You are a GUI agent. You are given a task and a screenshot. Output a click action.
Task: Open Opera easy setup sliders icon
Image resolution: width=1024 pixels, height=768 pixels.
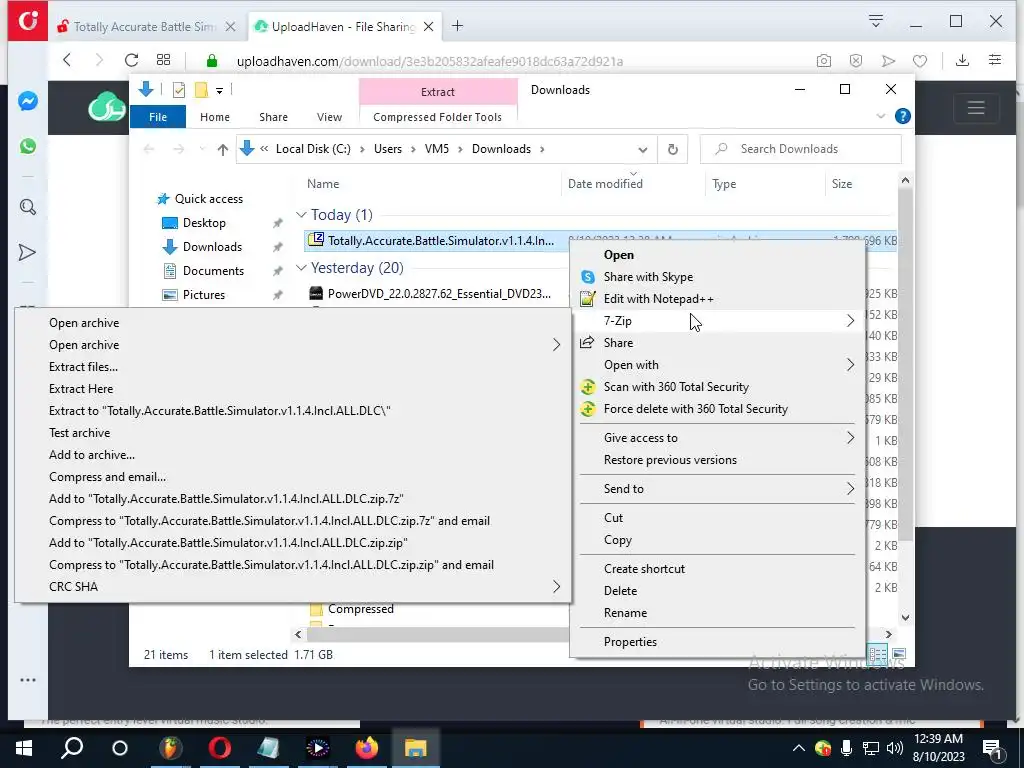(995, 60)
